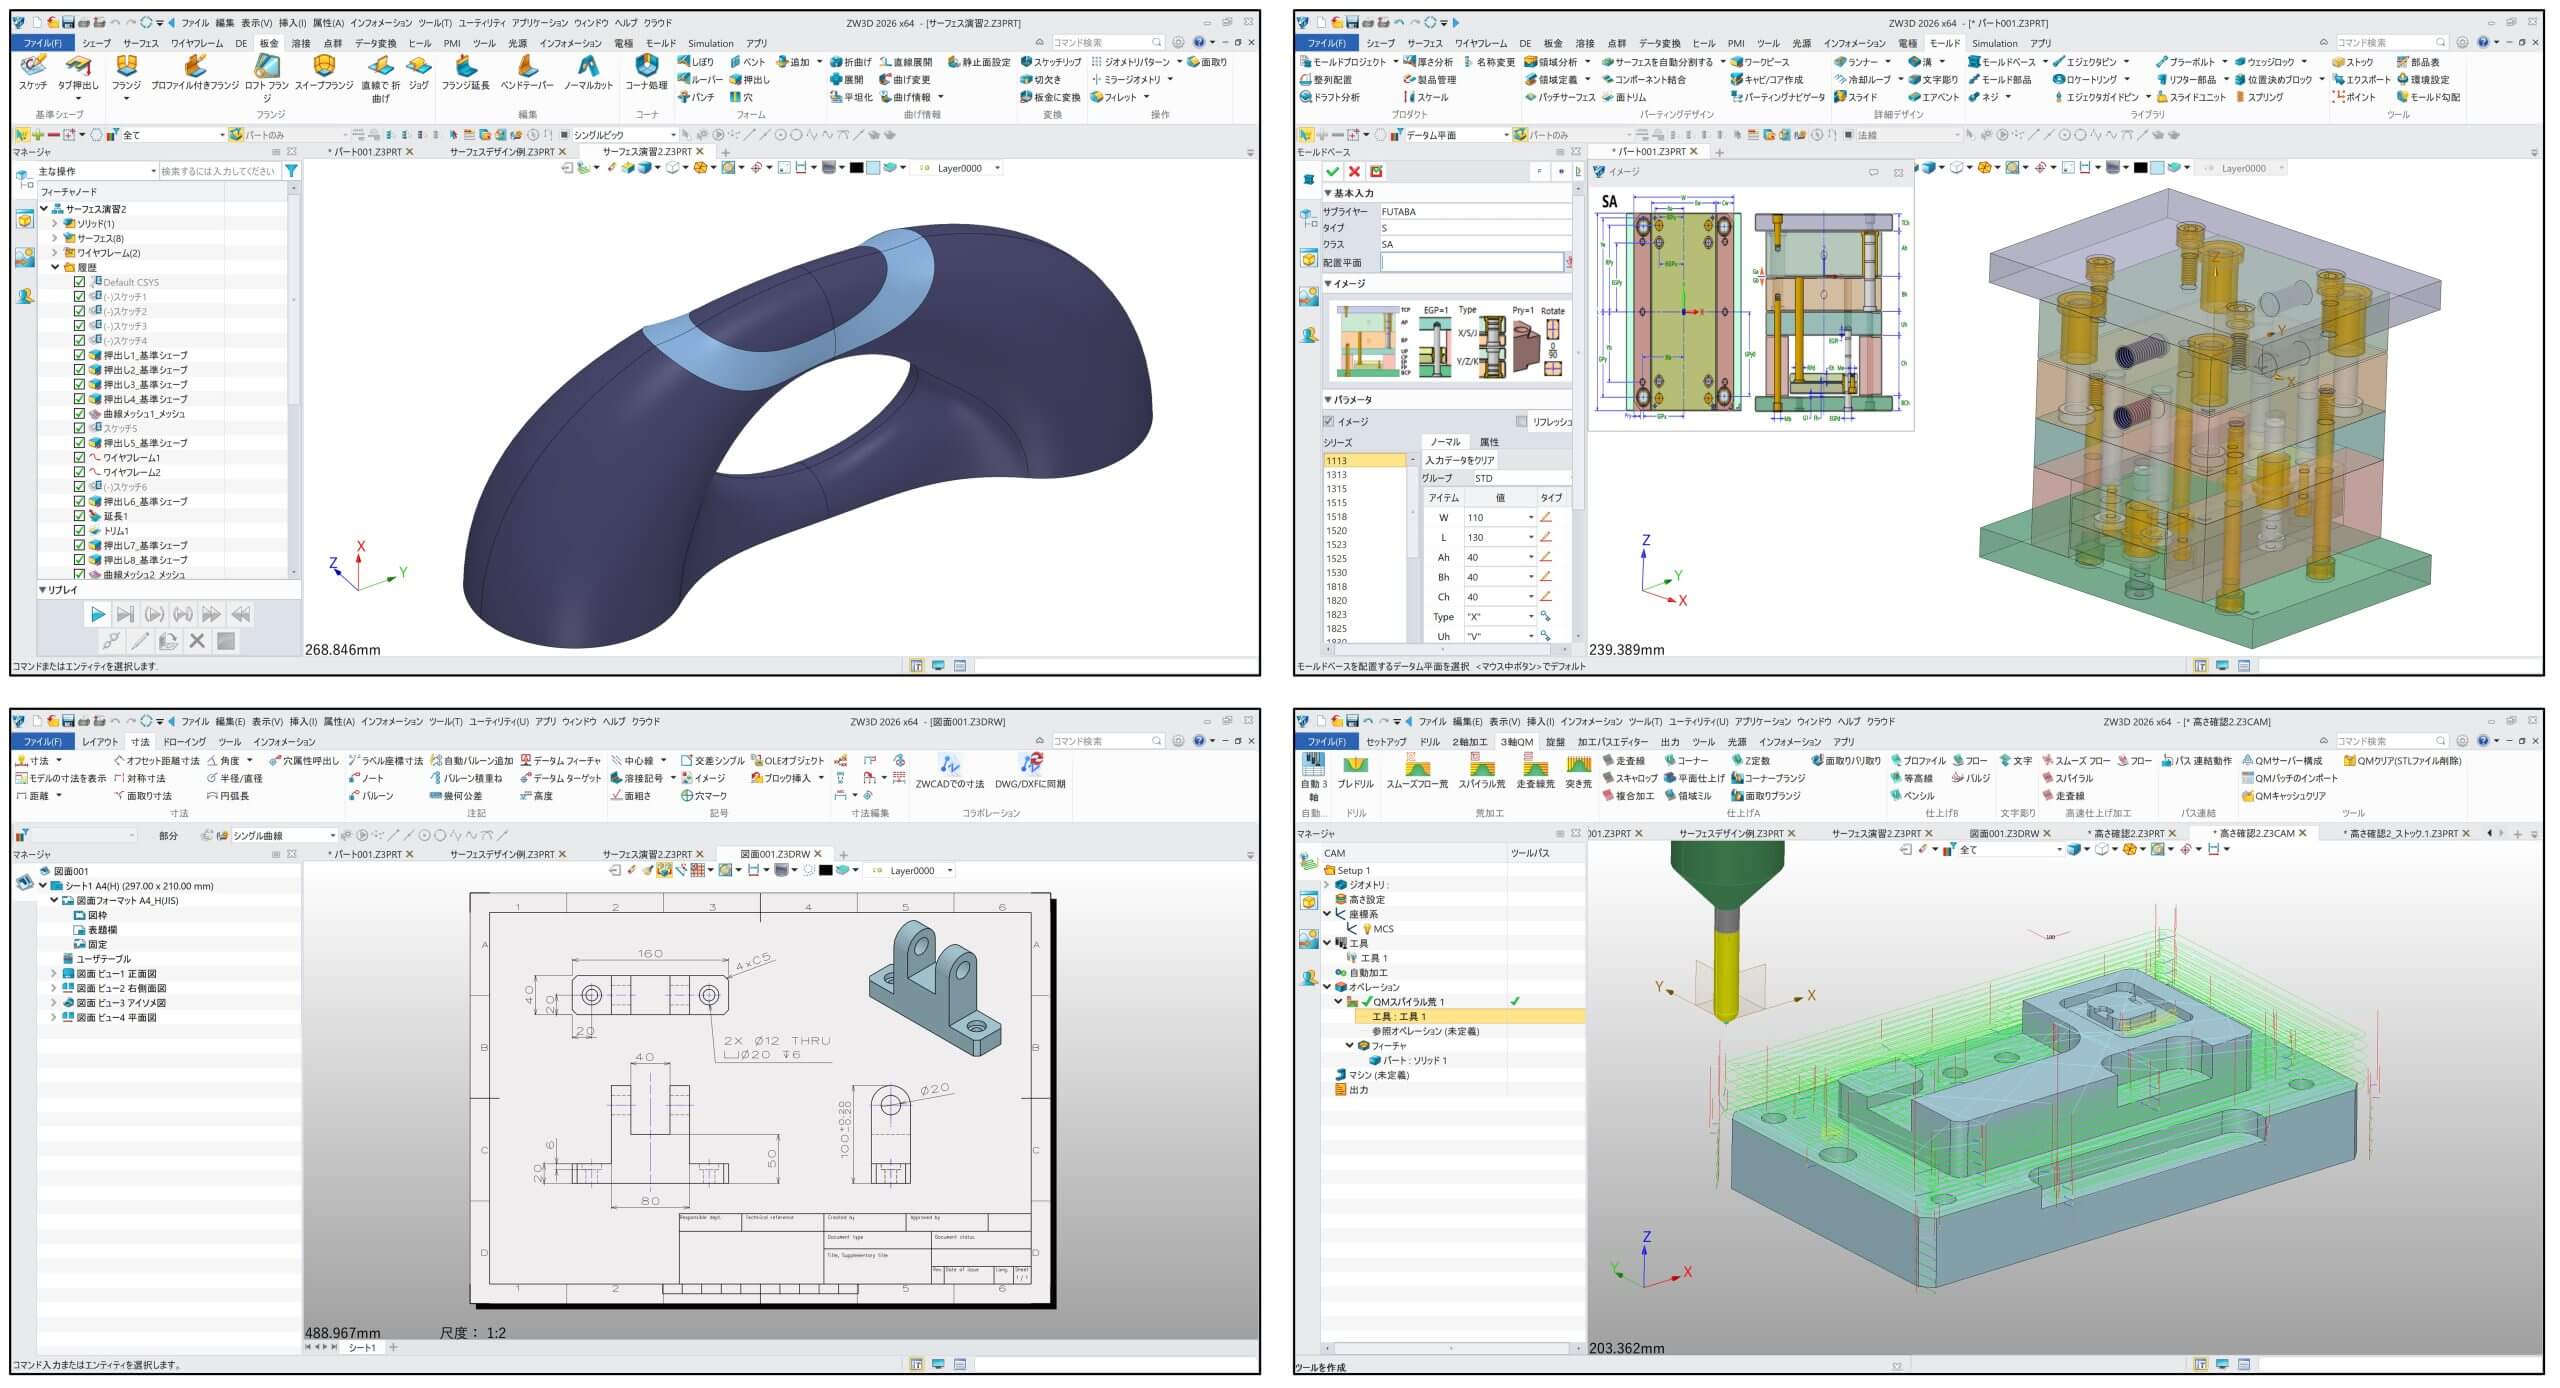Expand the ソリッド(1) tree node
2560x1388 pixels.
[55, 224]
